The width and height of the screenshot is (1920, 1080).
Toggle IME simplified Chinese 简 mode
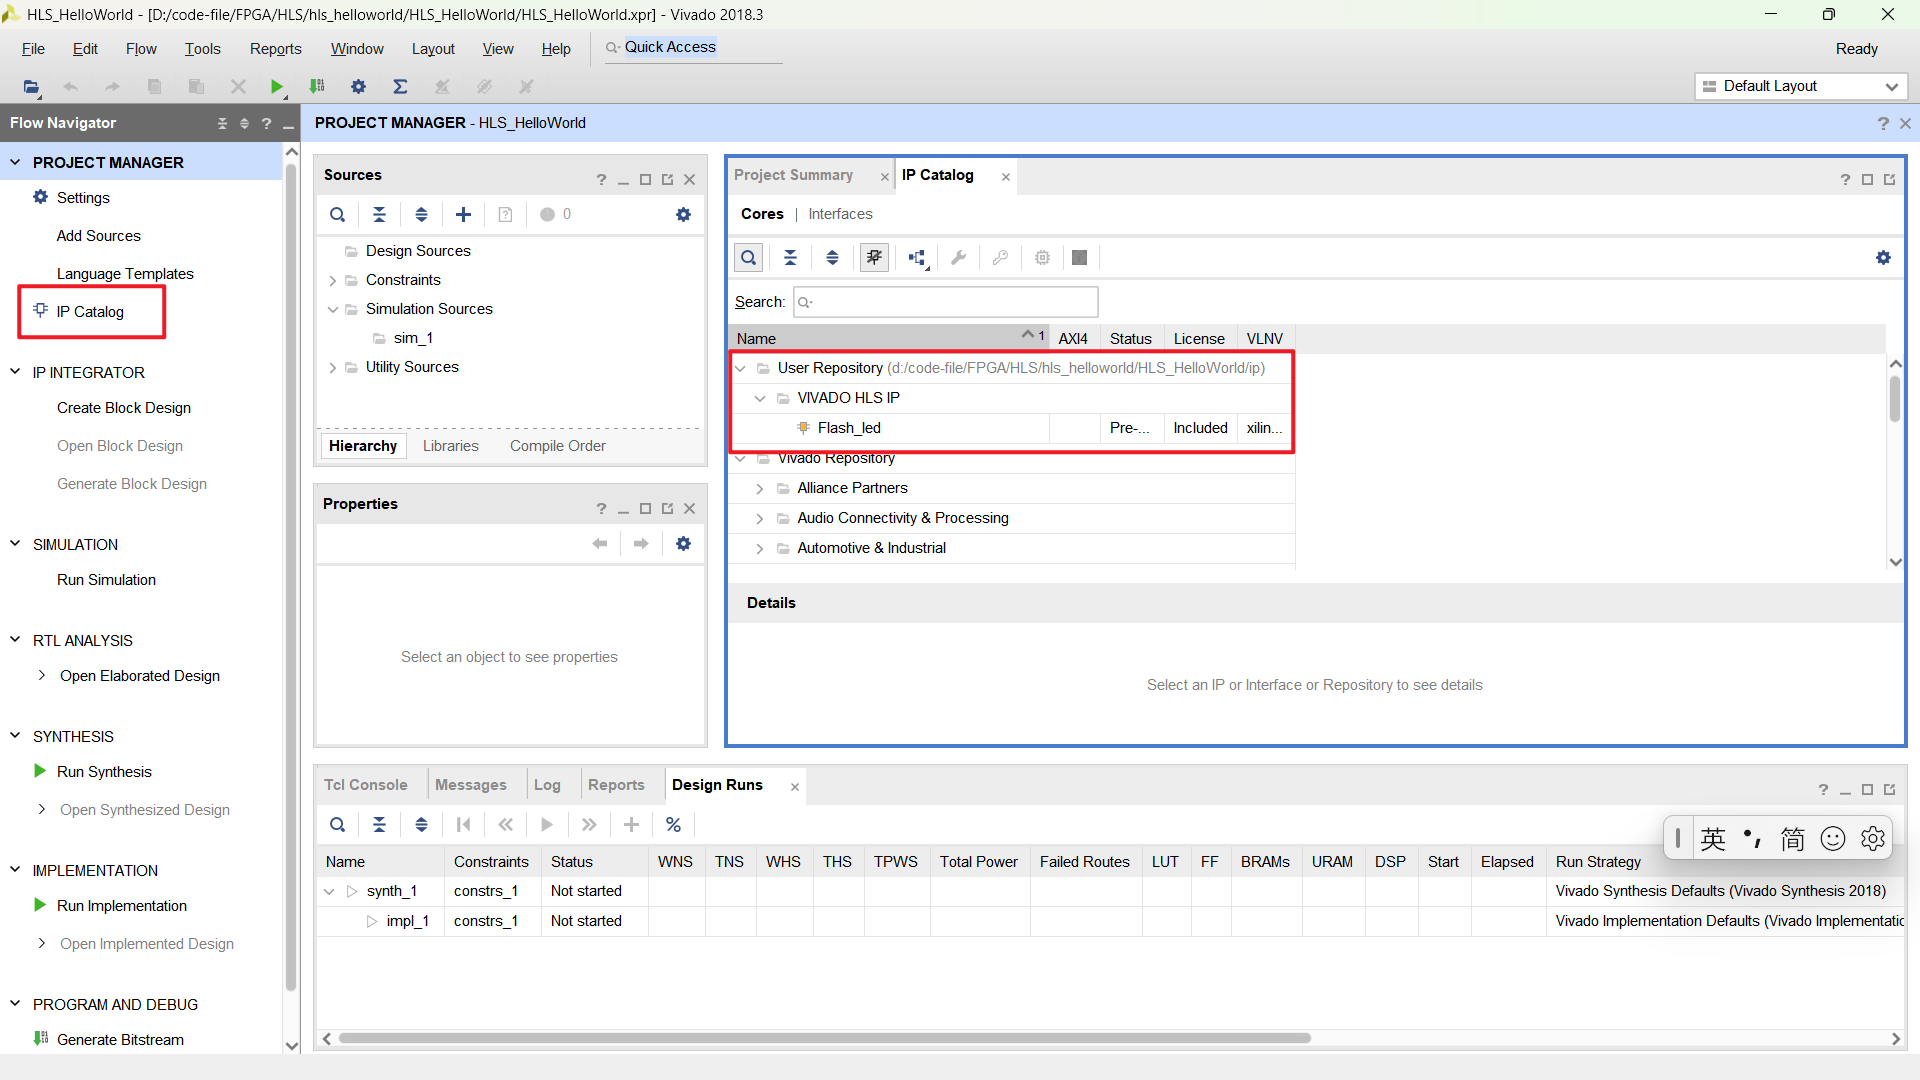pos(1793,838)
